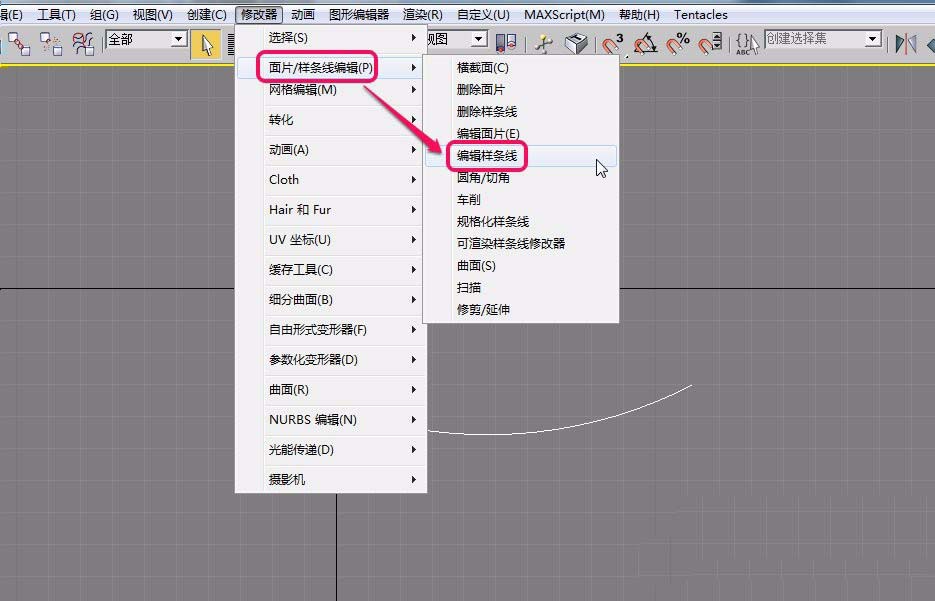This screenshot has height=601, width=935.
Task: Expand the 网格编辑(M) submenu
Action: pos(332,89)
